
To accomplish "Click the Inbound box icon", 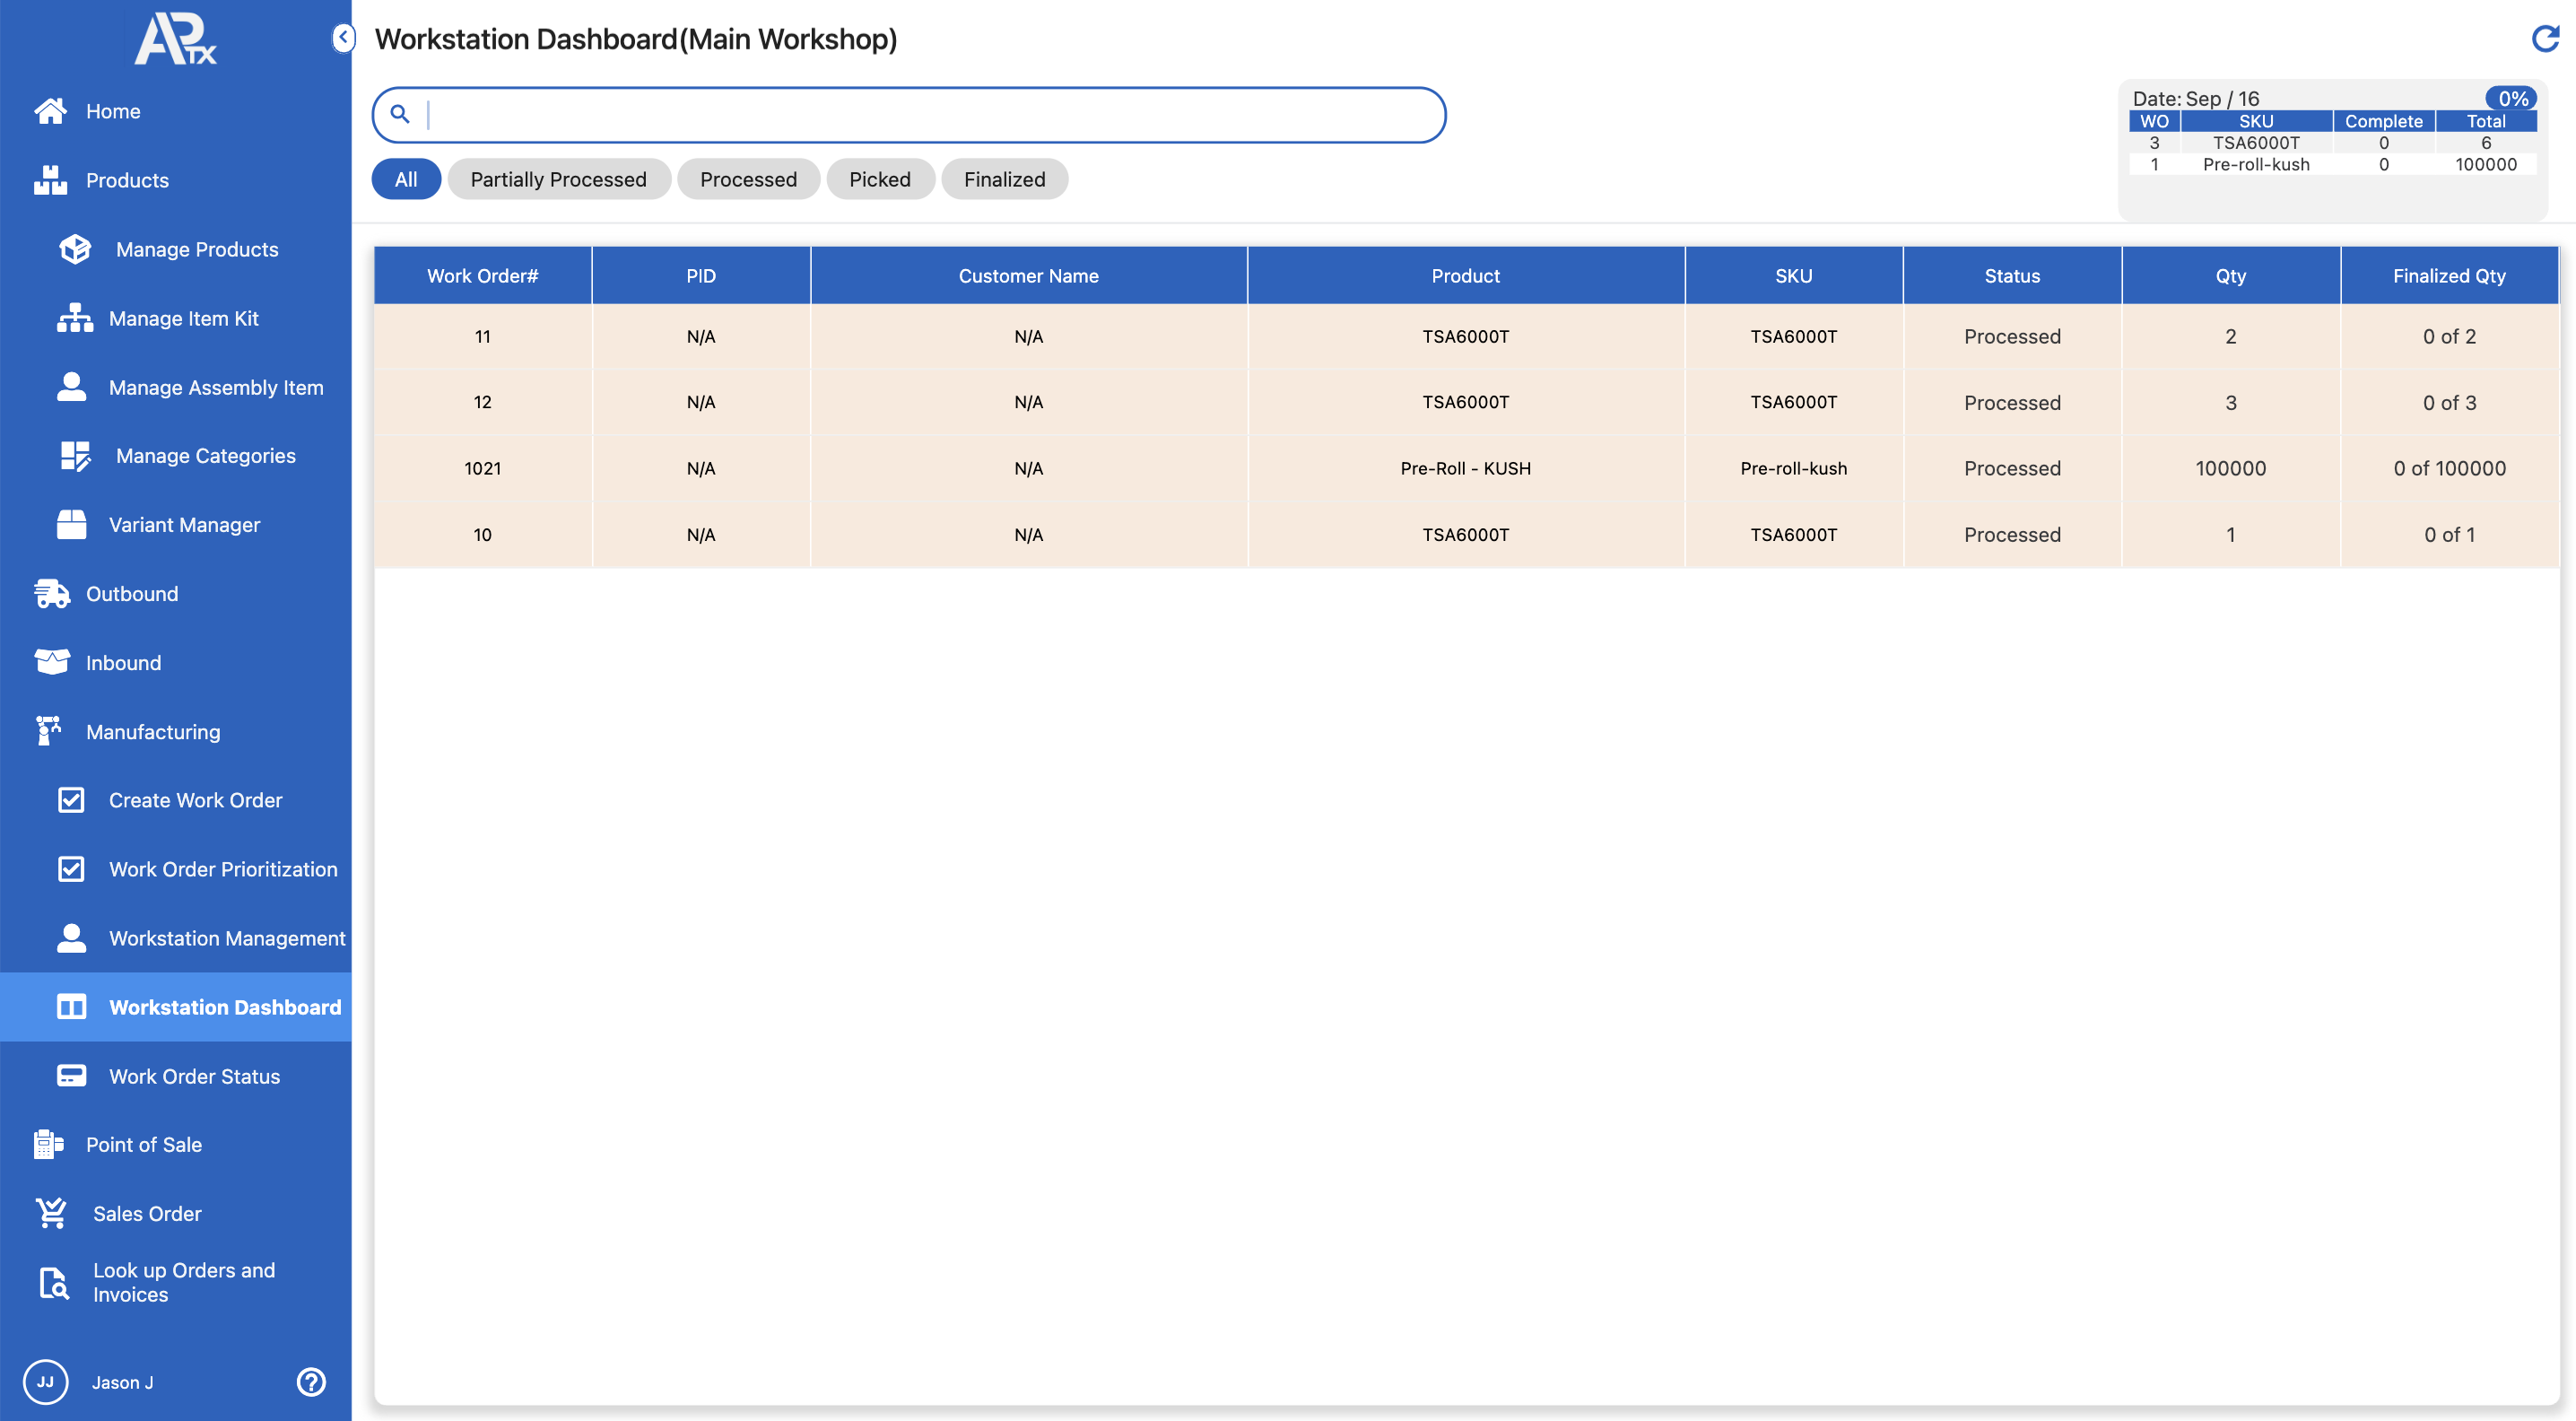I will pyautogui.click(x=51, y=662).
